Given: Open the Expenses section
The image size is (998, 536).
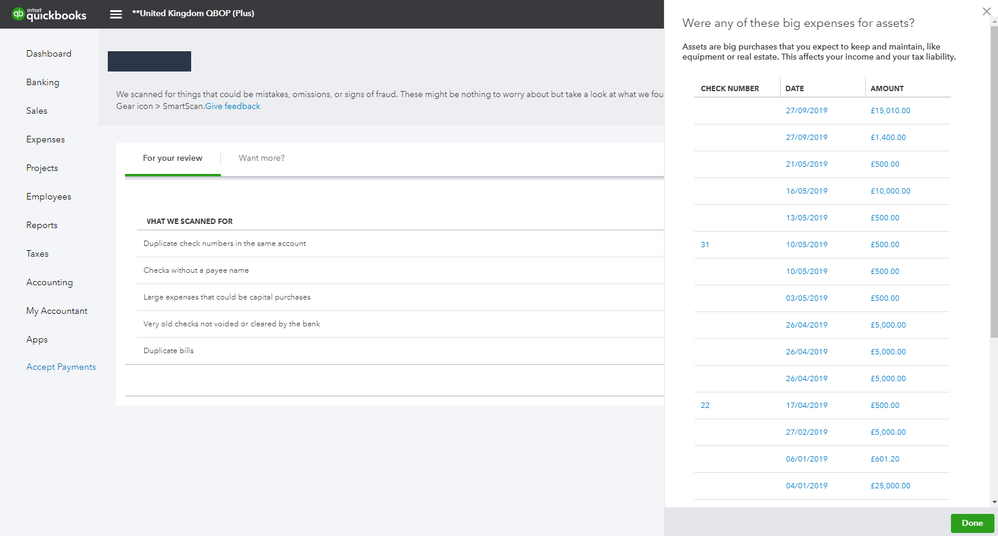Looking at the screenshot, I should 45,139.
